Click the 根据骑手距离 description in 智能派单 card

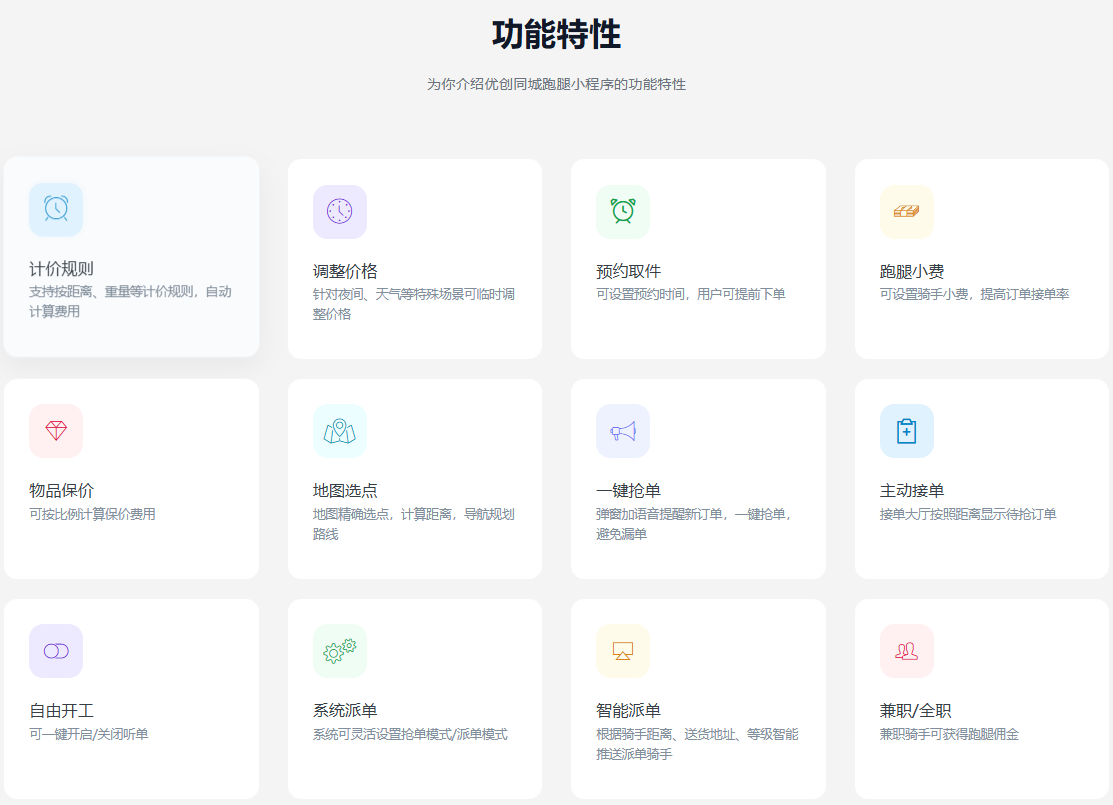(x=696, y=743)
